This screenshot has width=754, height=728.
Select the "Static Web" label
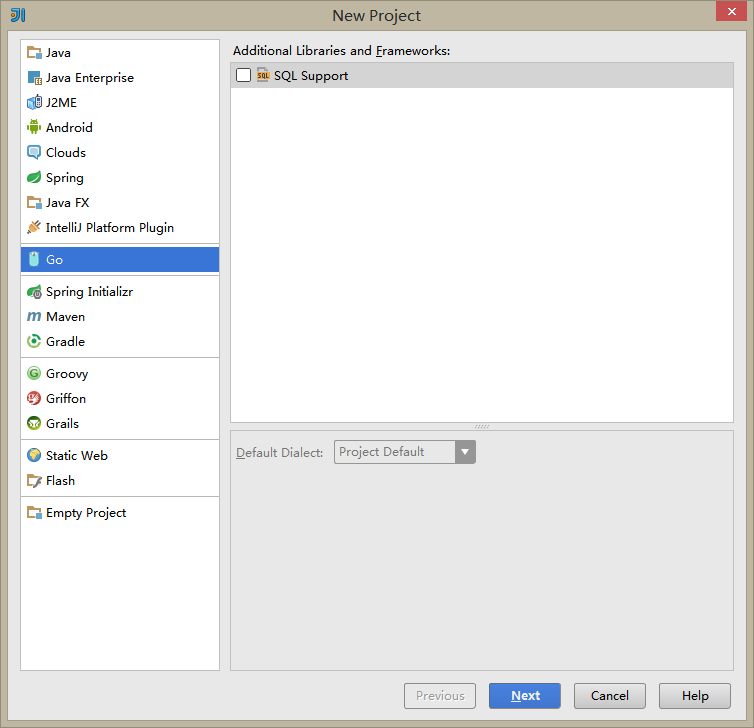(77, 455)
